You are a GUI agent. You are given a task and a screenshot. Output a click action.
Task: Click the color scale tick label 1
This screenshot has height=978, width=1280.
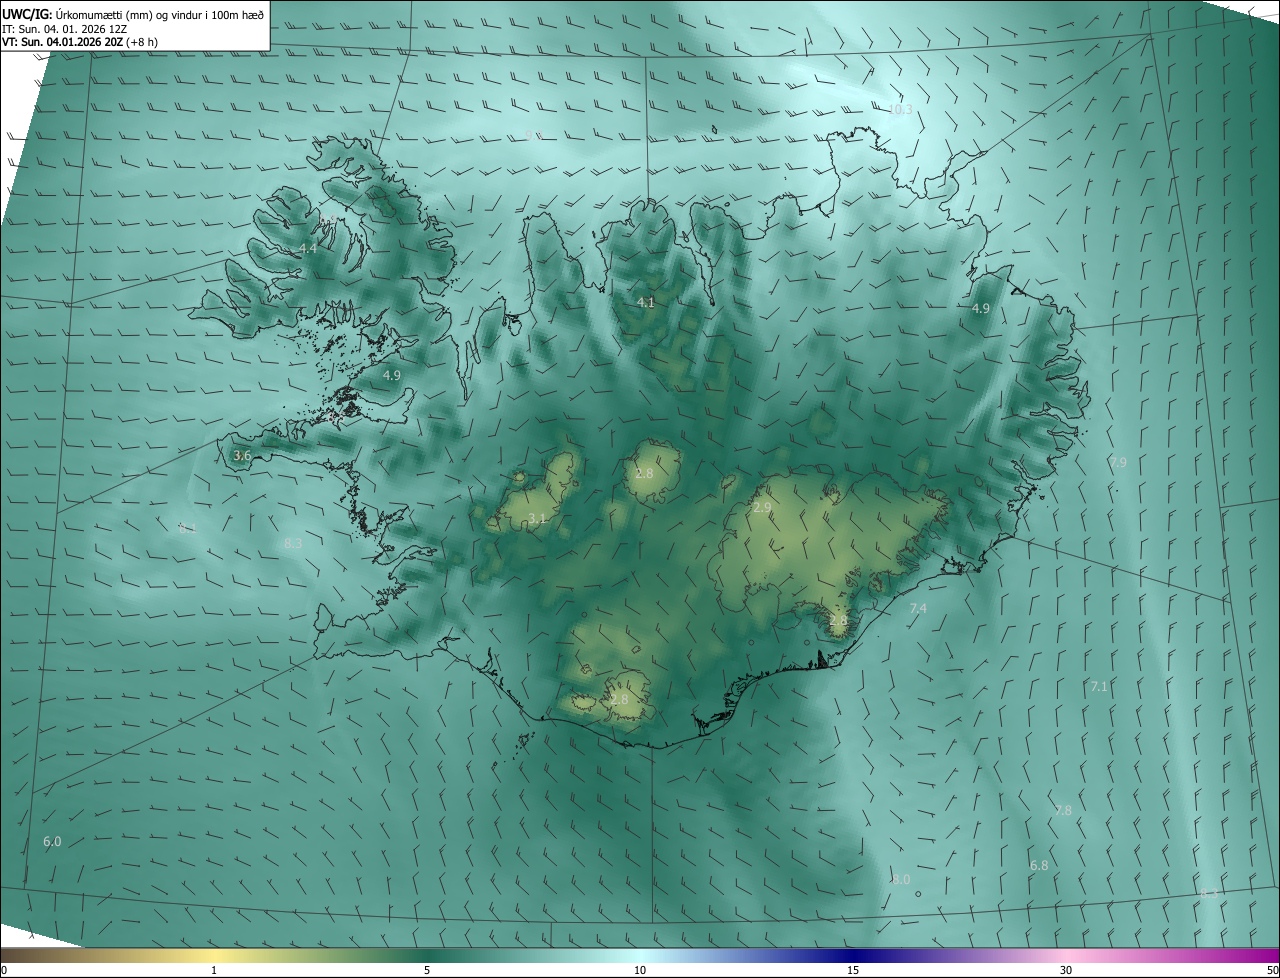(214, 970)
